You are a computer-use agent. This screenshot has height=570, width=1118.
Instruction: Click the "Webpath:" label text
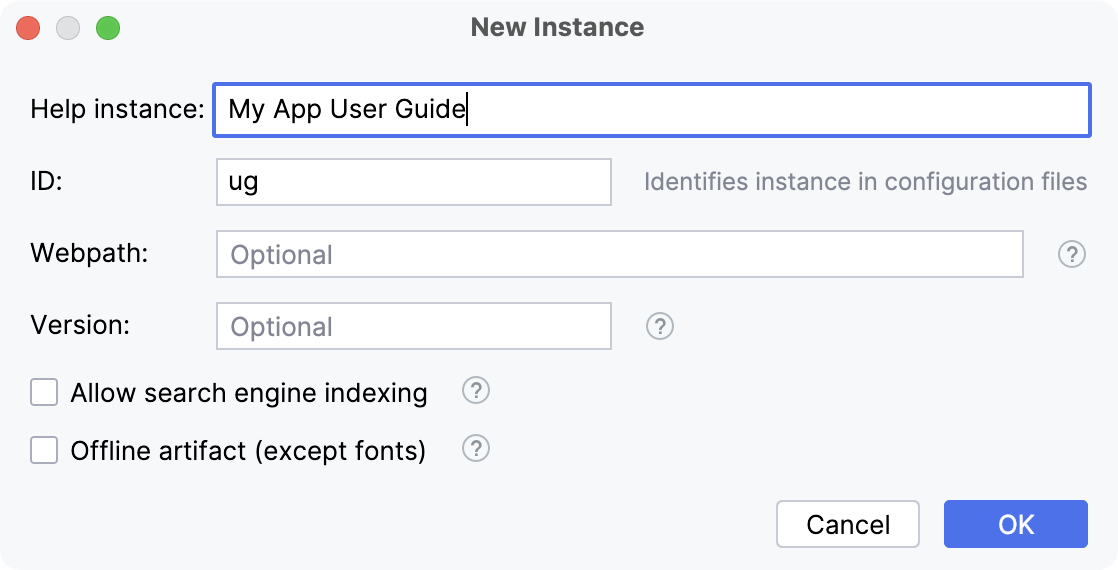click(89, 252)
